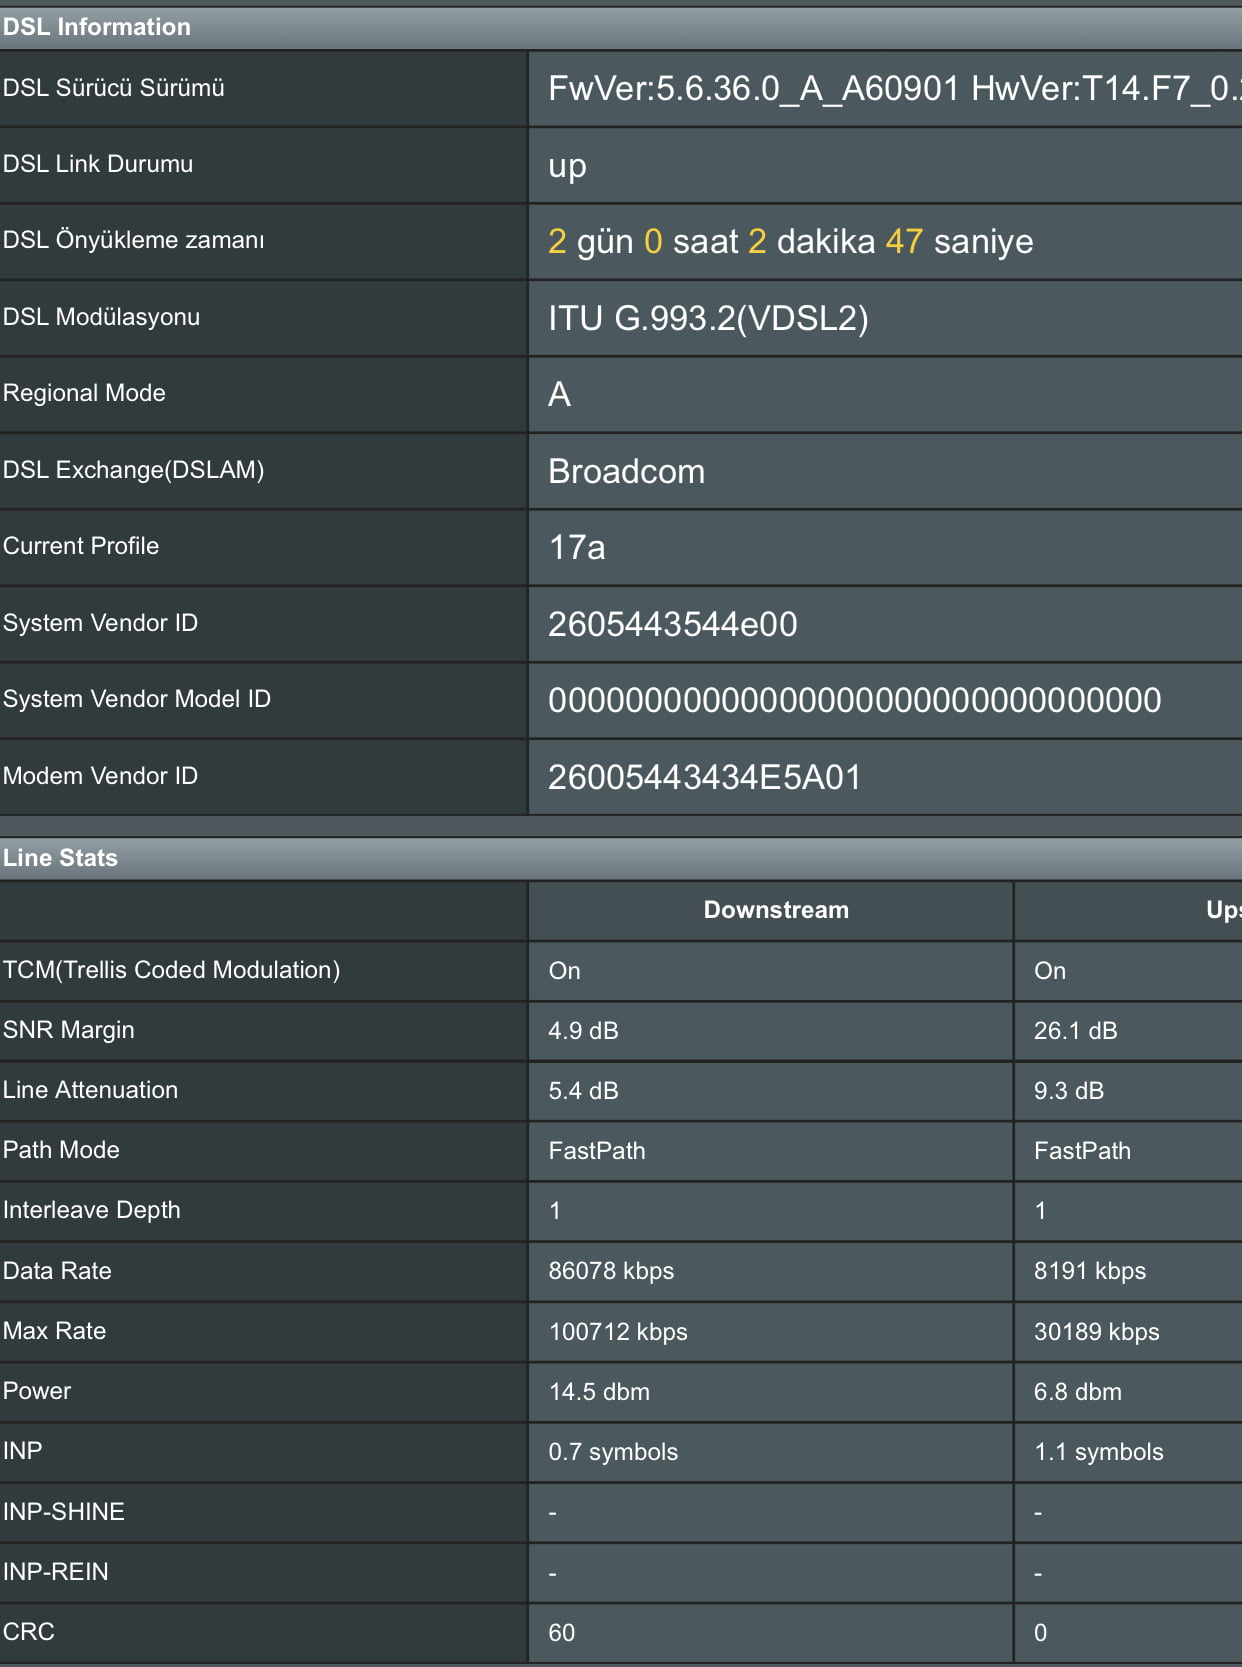This screenshot has width=1242, height=1667.
Task: Click the TCM(Trellis Coded Modulation) row label
Action: click(171, 970)
